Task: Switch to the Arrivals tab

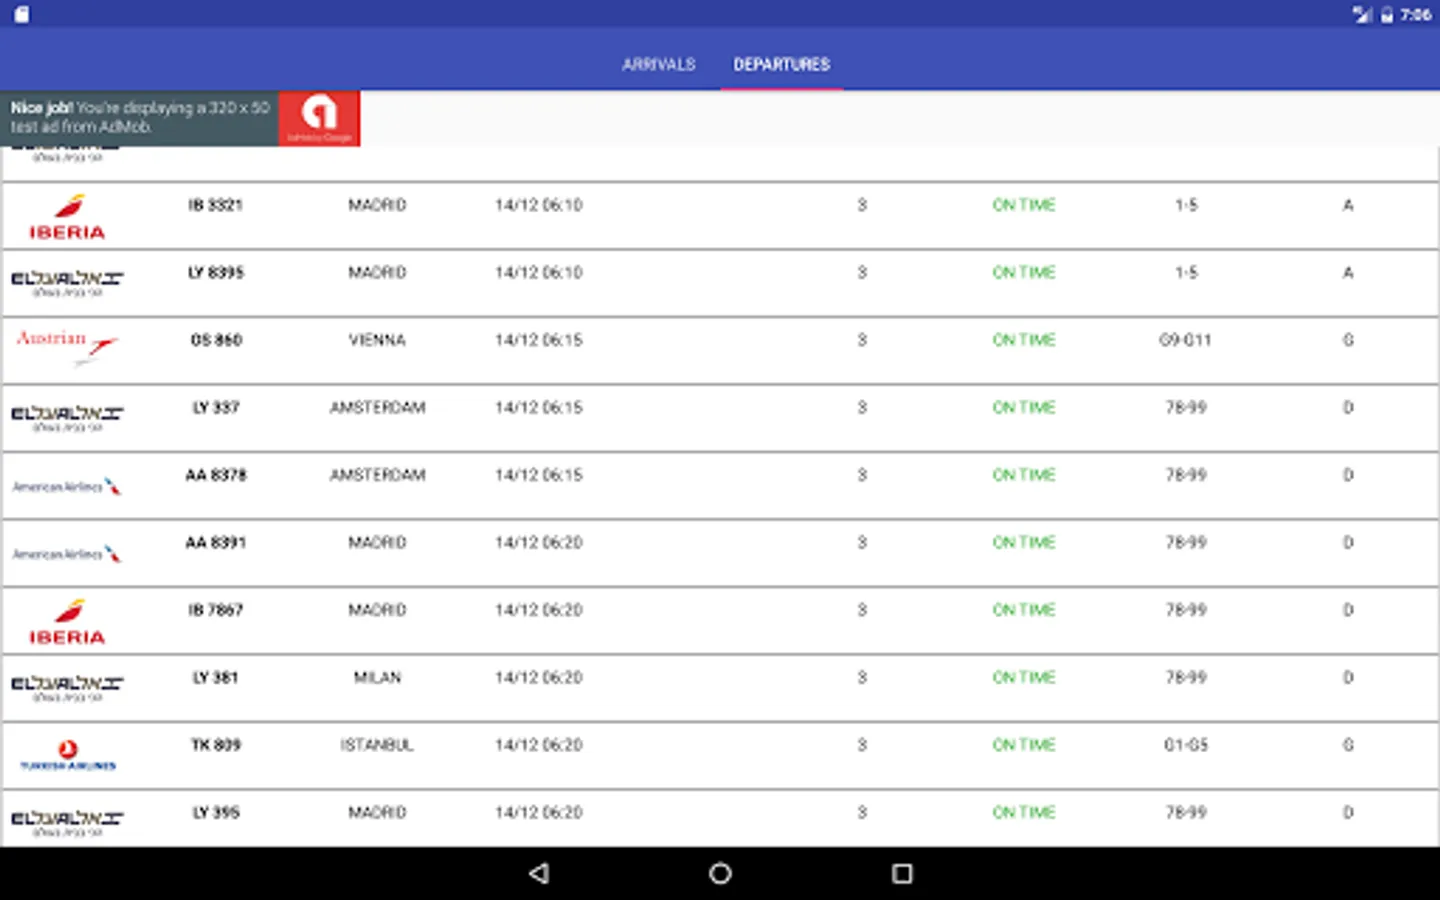Action: [x=658, y=64]
